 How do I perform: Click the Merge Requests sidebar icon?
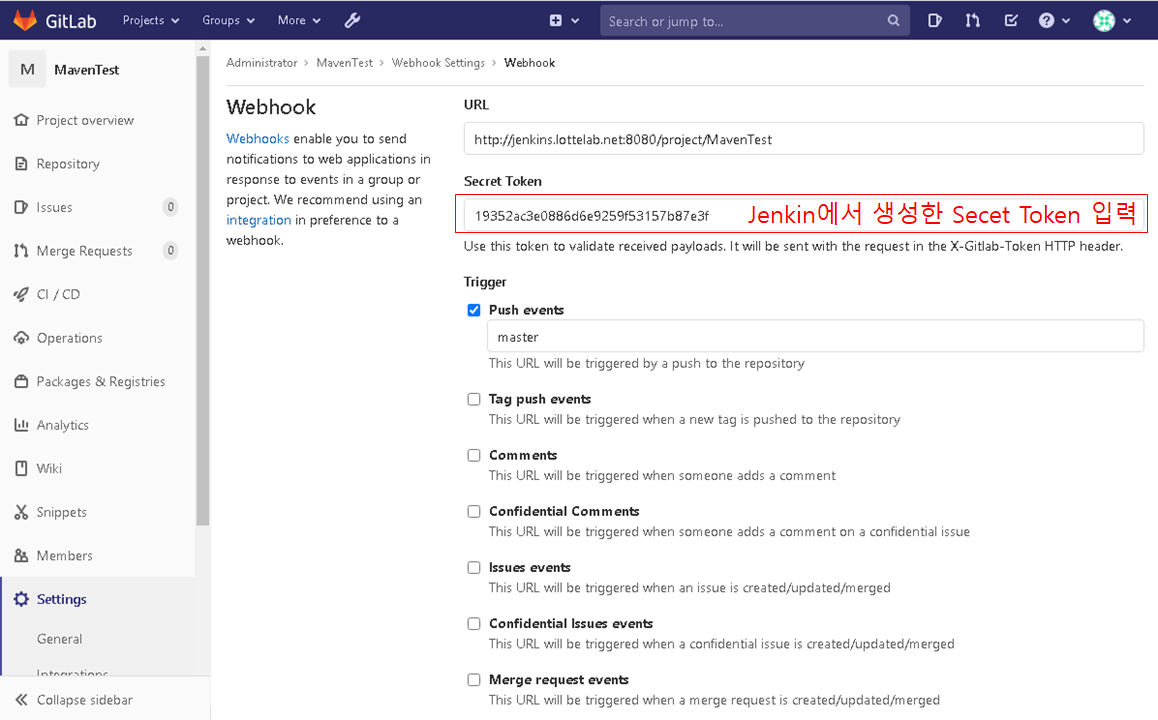pyautogui.click(x=21, y=250)
